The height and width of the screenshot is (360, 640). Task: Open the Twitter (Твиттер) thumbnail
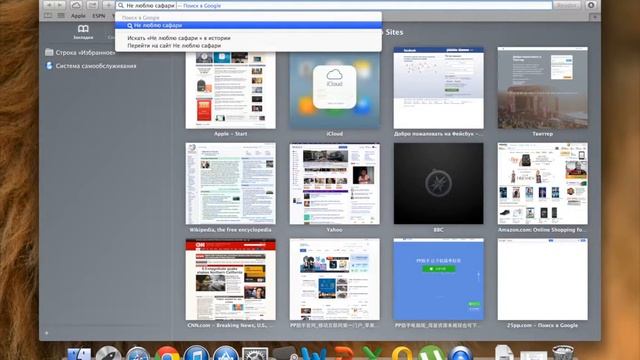(542, 88)
